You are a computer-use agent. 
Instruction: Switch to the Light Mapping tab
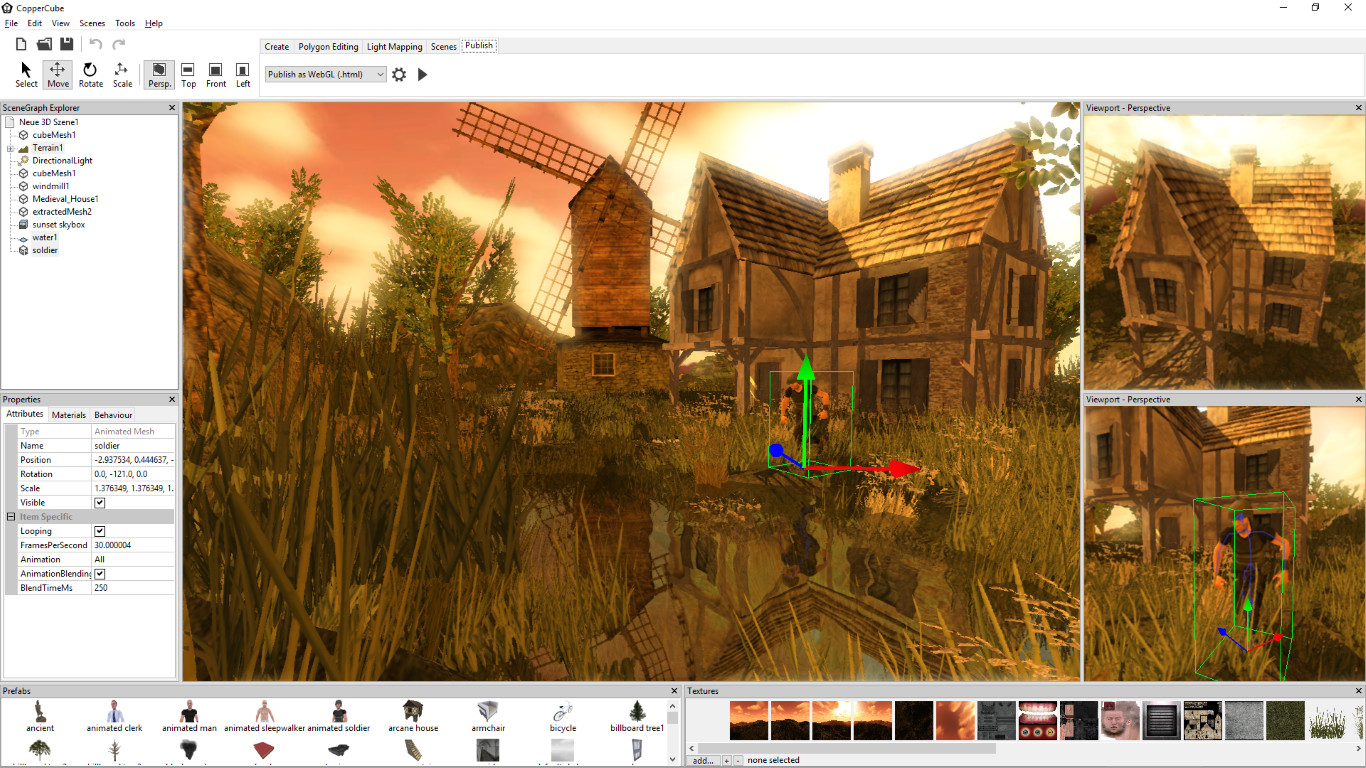[394, 46]
